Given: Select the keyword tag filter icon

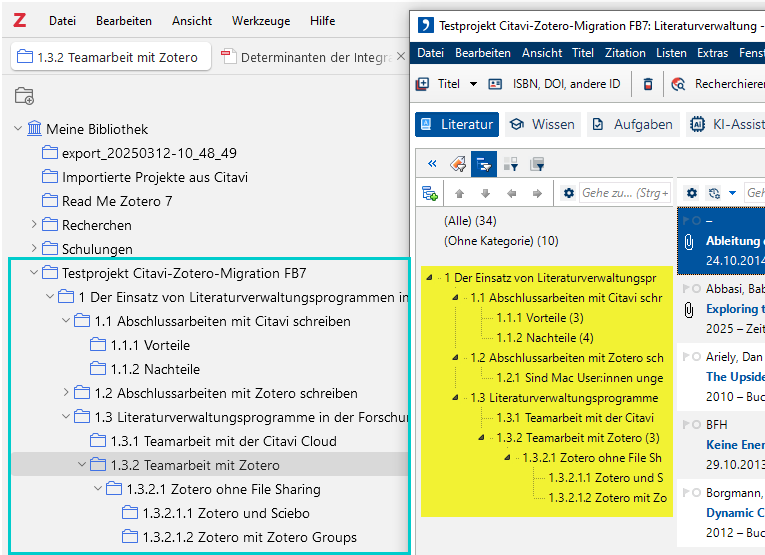Looking at the screenshot, I should pos(458,164).
